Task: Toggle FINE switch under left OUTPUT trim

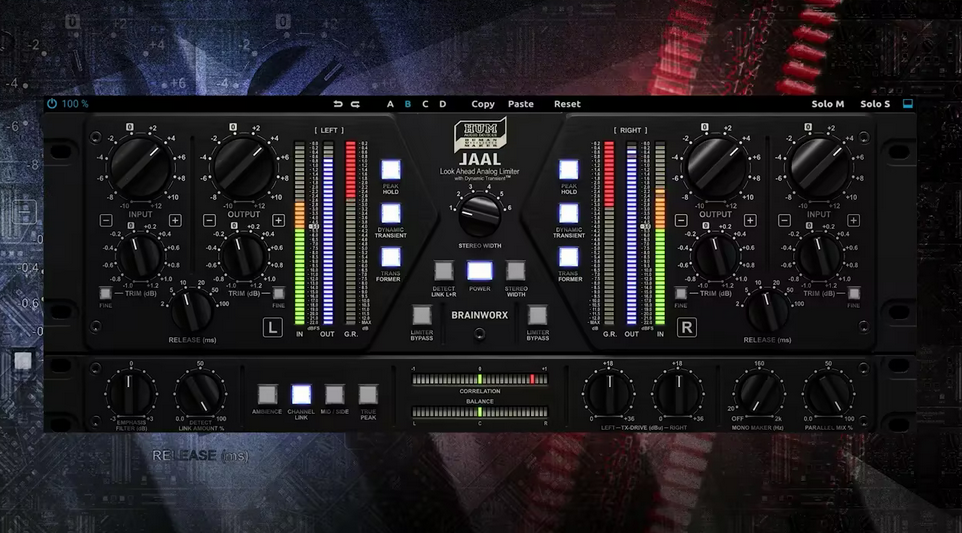Action: tap(279, 293)
